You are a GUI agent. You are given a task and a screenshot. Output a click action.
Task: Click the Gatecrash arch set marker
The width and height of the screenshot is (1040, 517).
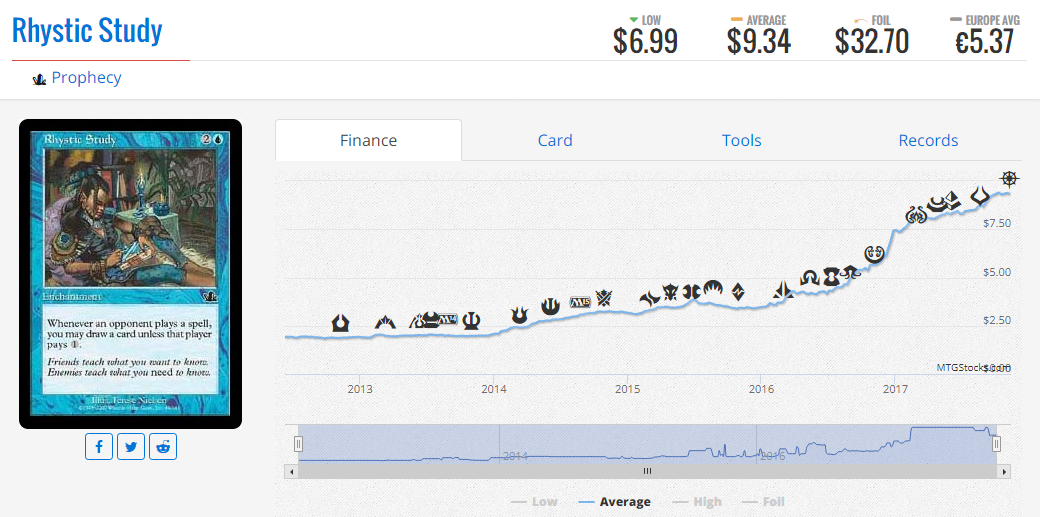click(x=385, y=324)
